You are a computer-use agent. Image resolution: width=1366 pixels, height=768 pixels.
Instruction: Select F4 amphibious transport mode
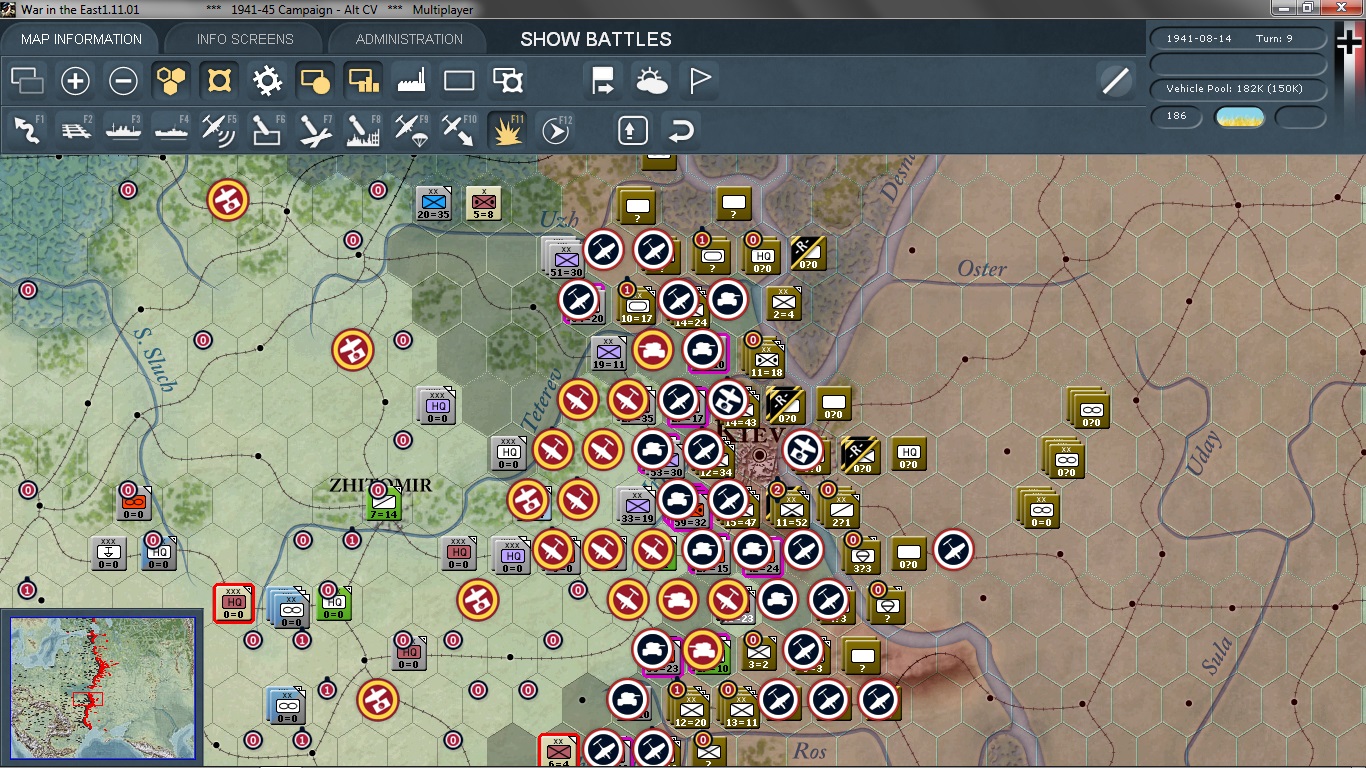pos(172,130)
